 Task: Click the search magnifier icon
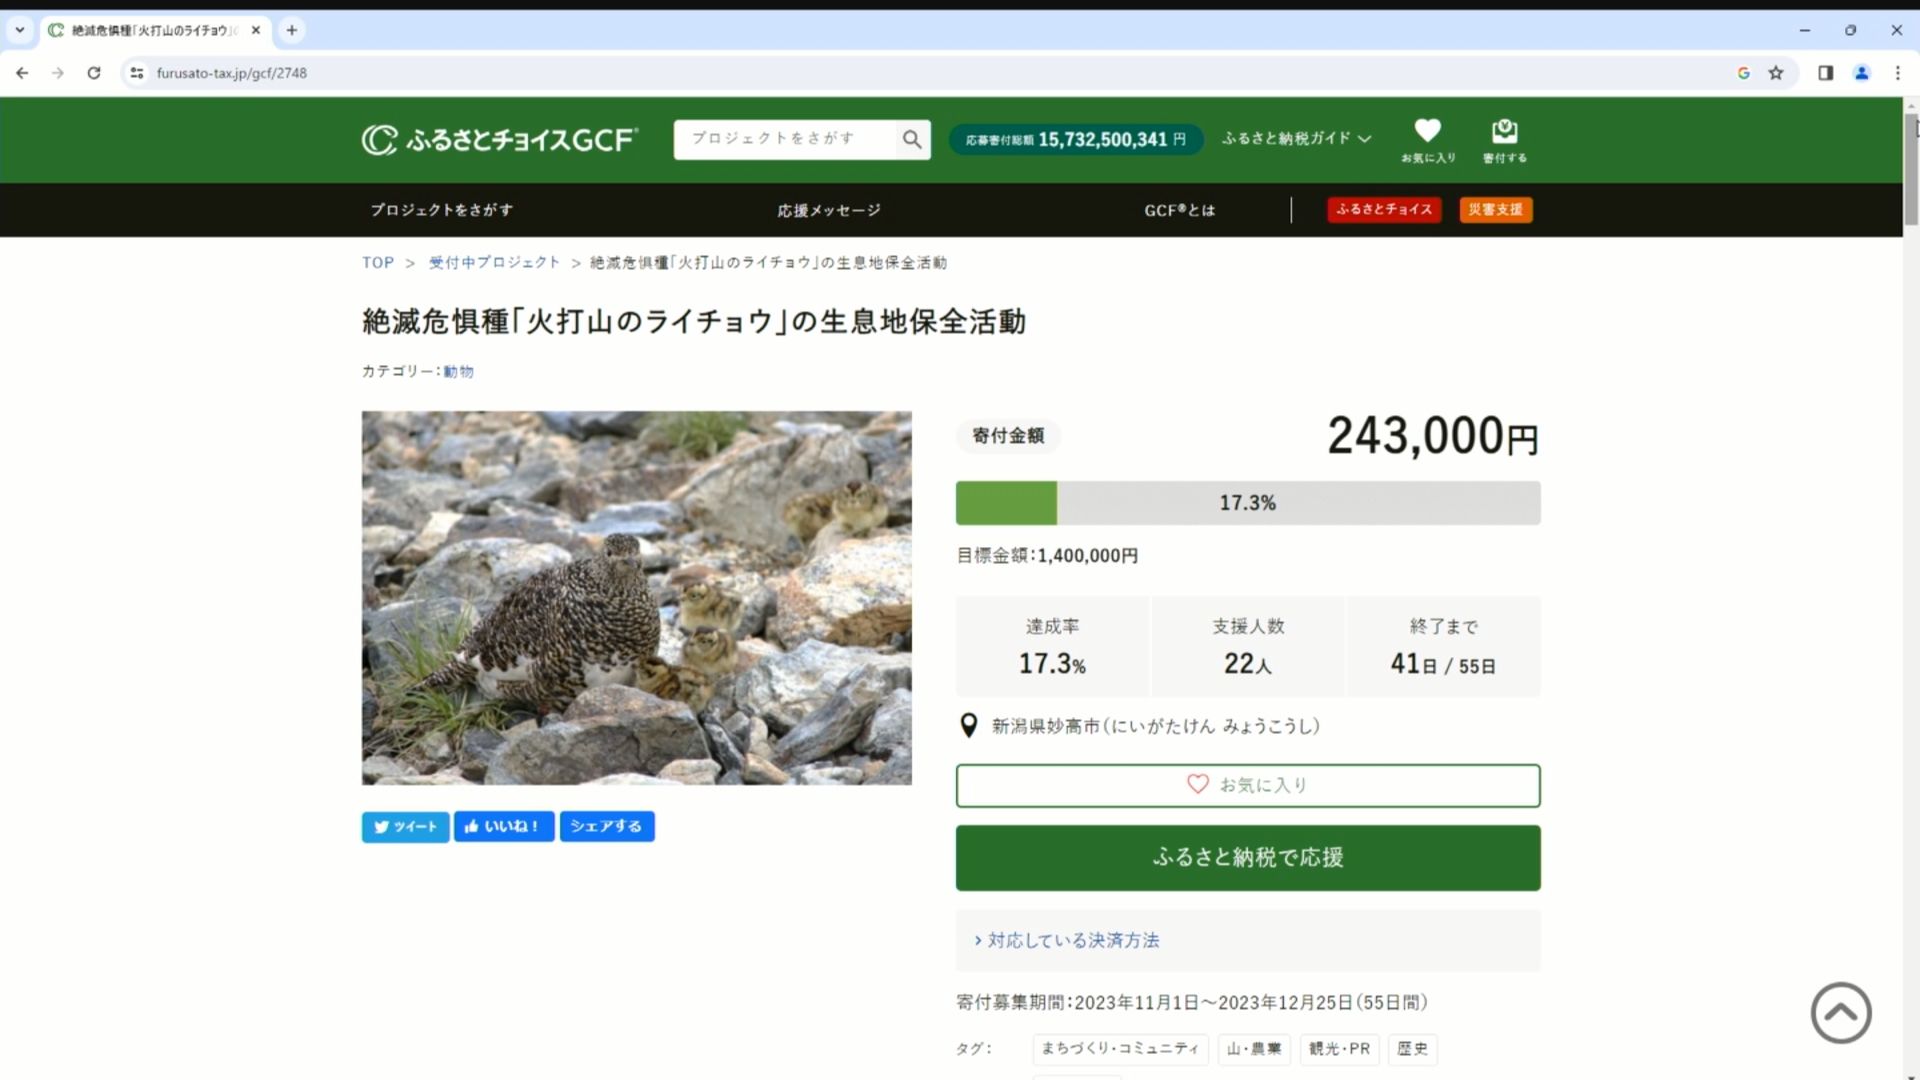click(x=911, y=139)
